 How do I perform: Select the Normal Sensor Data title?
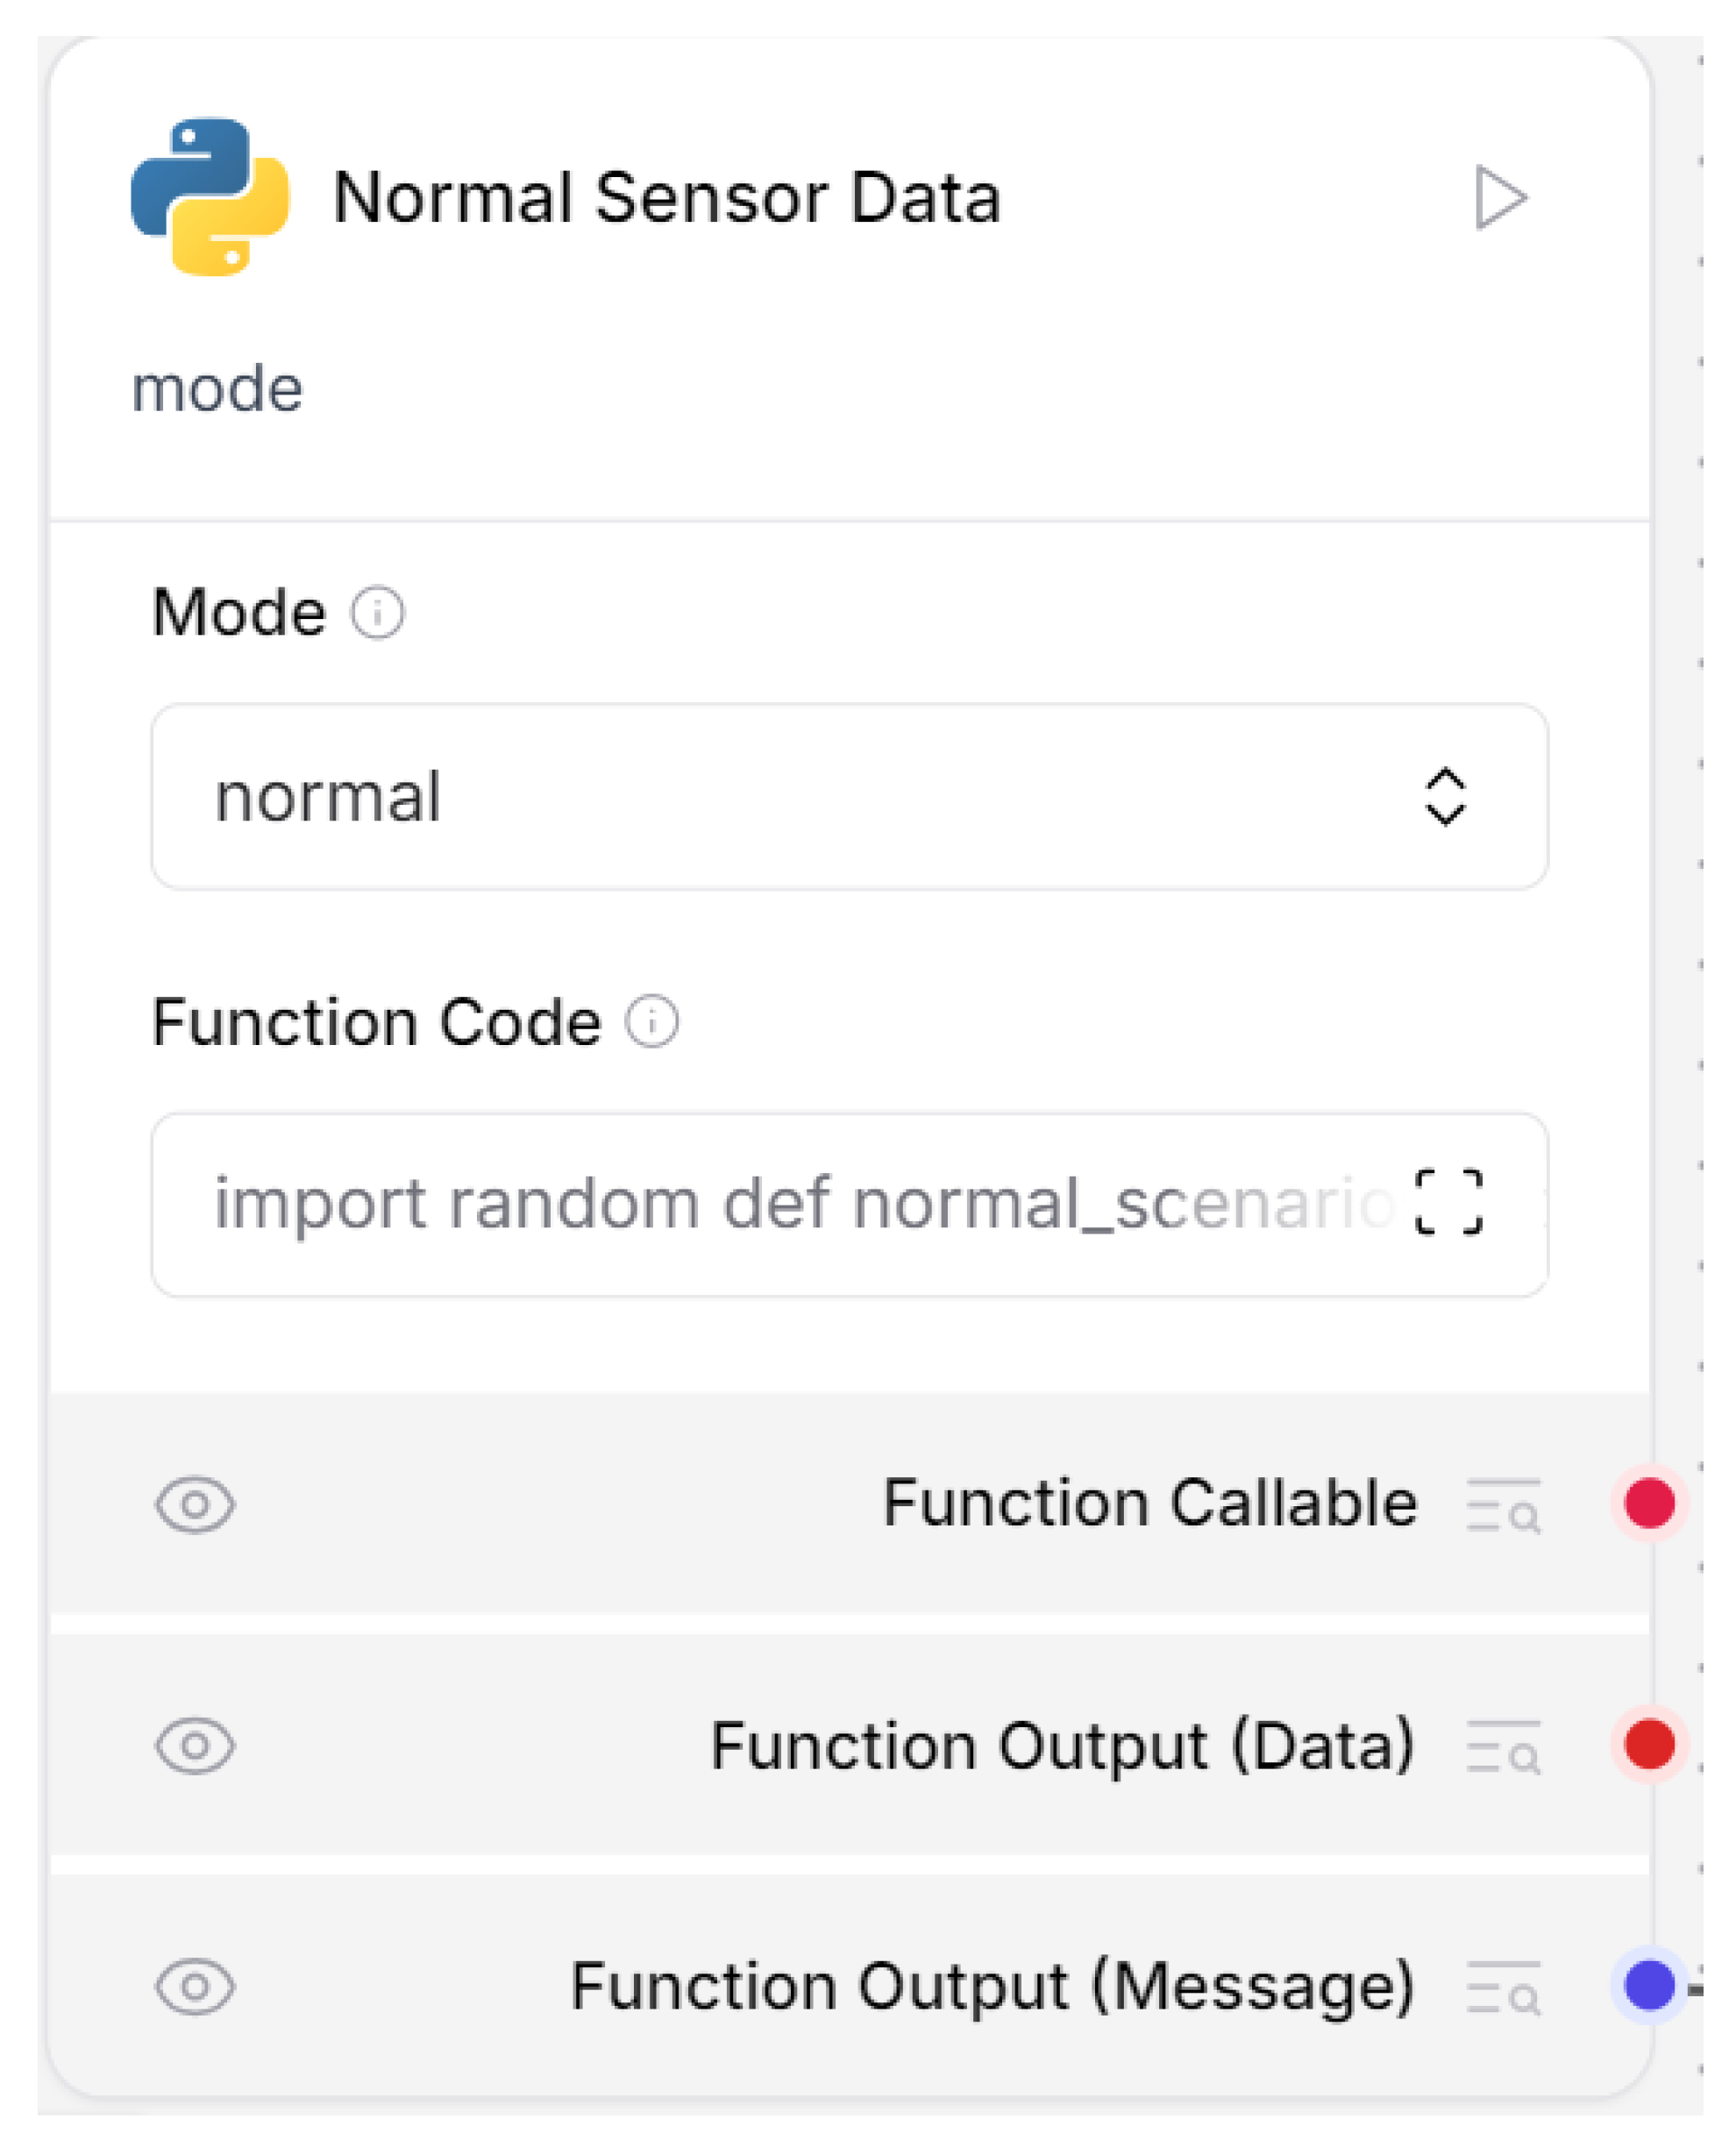(x=666, y=198)
